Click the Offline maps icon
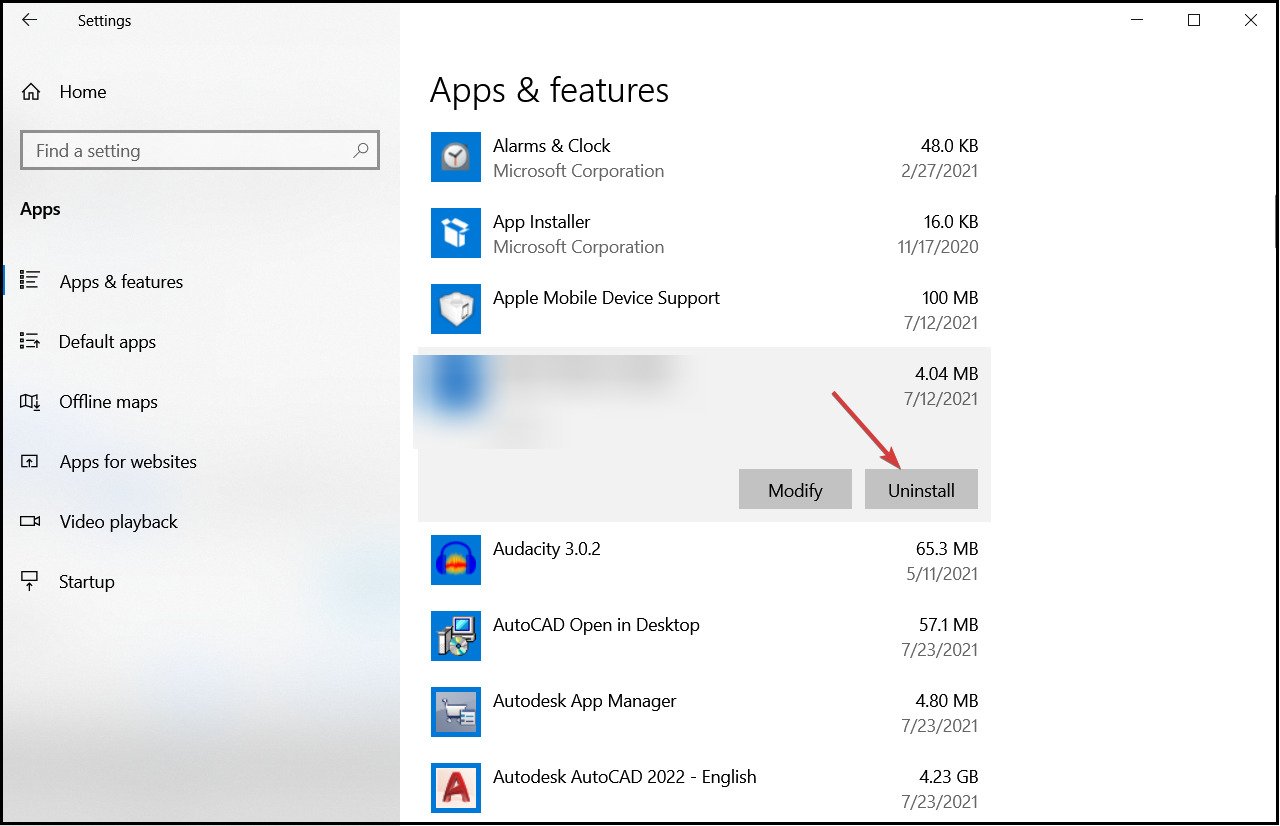The image size is (1280, 826). point(30,402)
